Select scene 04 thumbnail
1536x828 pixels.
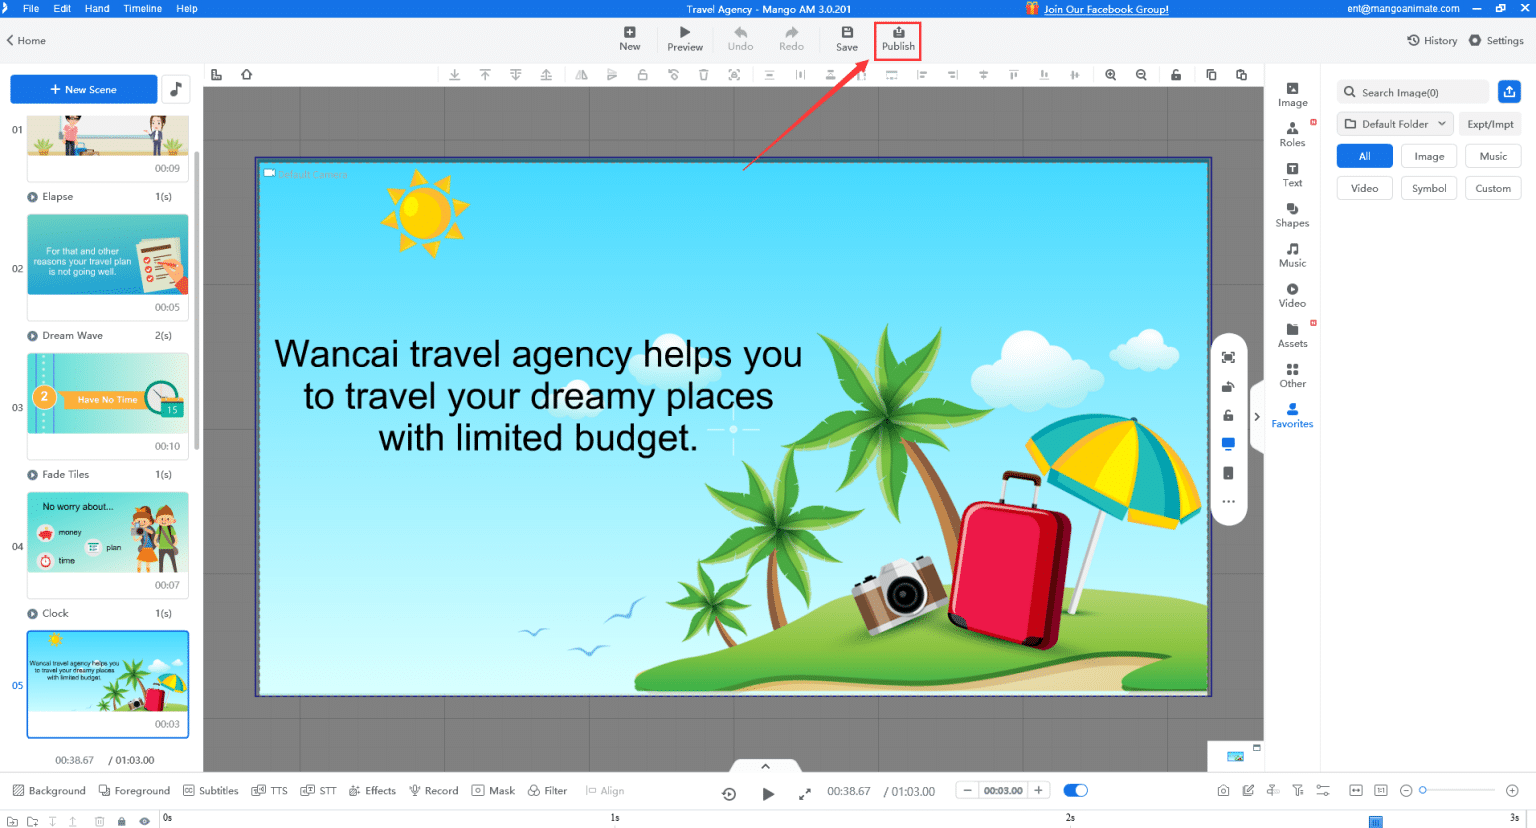108,533
